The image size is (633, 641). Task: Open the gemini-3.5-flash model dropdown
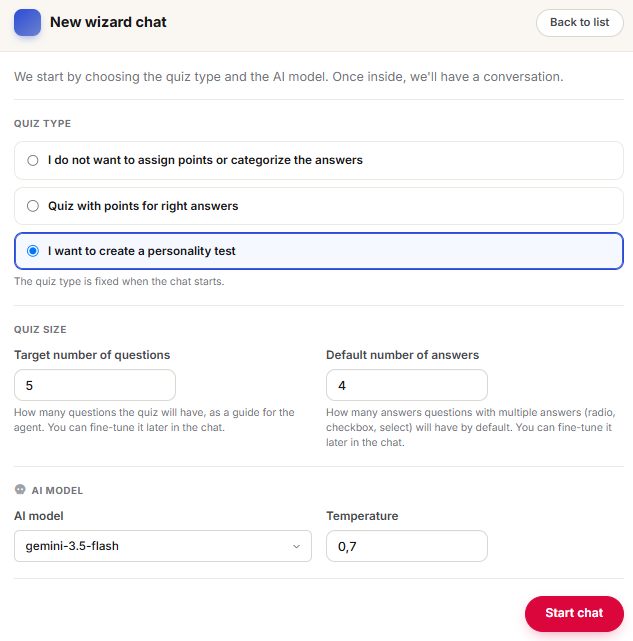(163, 546)
